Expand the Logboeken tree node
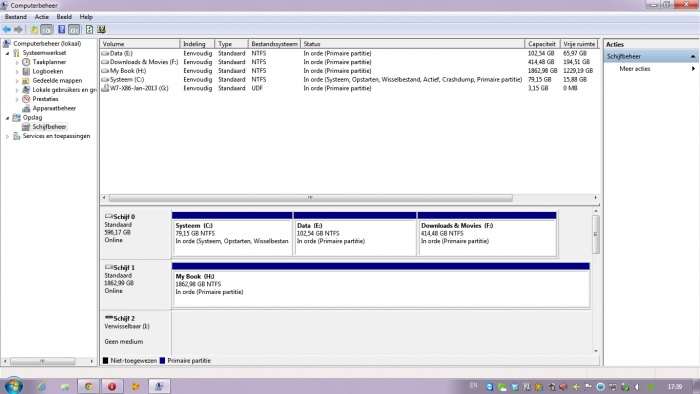The height and width of the screenshot is (394, 700). coord(17,72)
